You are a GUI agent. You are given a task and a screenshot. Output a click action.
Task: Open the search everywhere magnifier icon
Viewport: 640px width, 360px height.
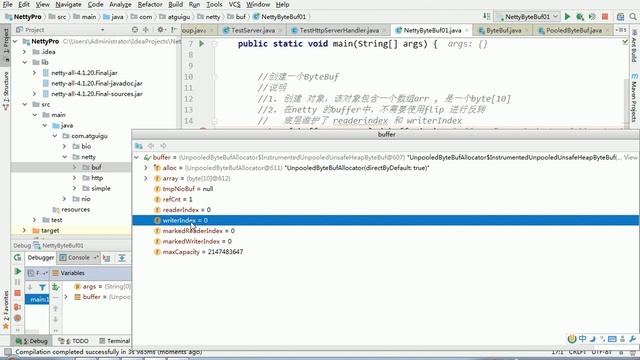click(x=633, y=17)
